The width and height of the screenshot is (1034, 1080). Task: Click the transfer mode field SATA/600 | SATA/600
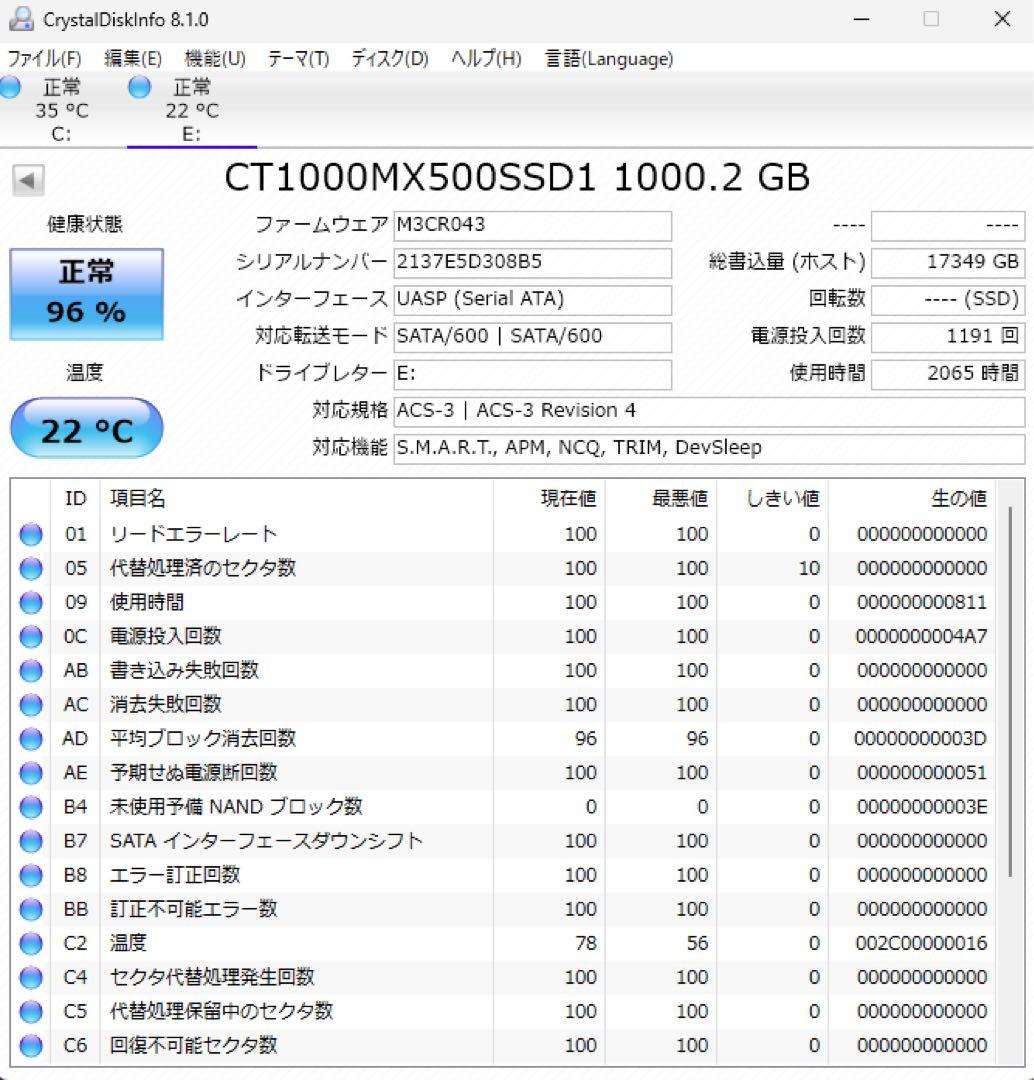click(532, 338)
